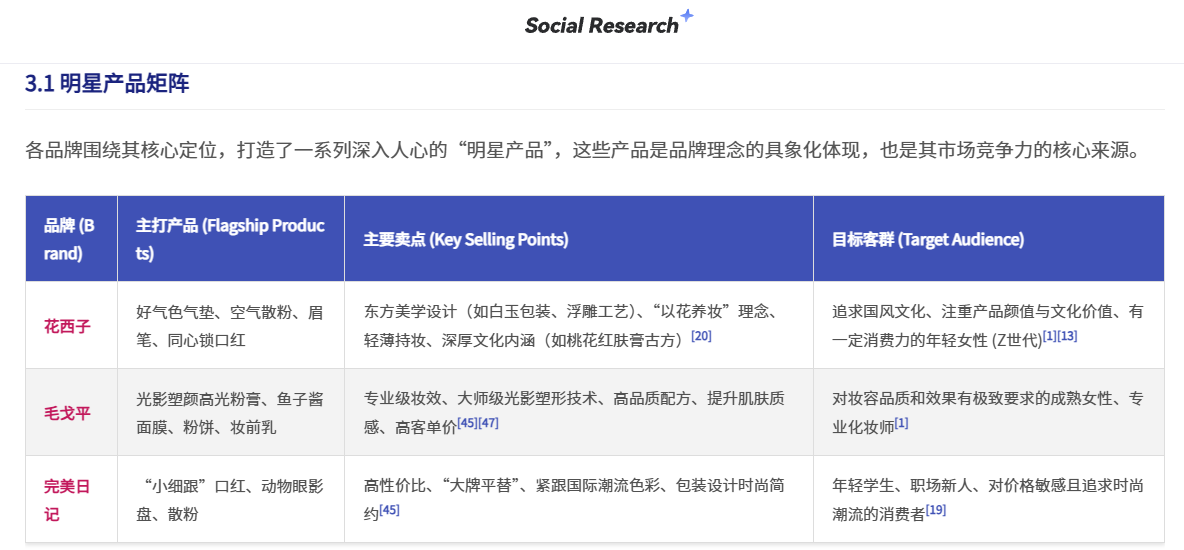This screenshot has height=550, width=1184.
Task: Open citation [1] in 花西子 target audience
Action: pos(1050,336)
